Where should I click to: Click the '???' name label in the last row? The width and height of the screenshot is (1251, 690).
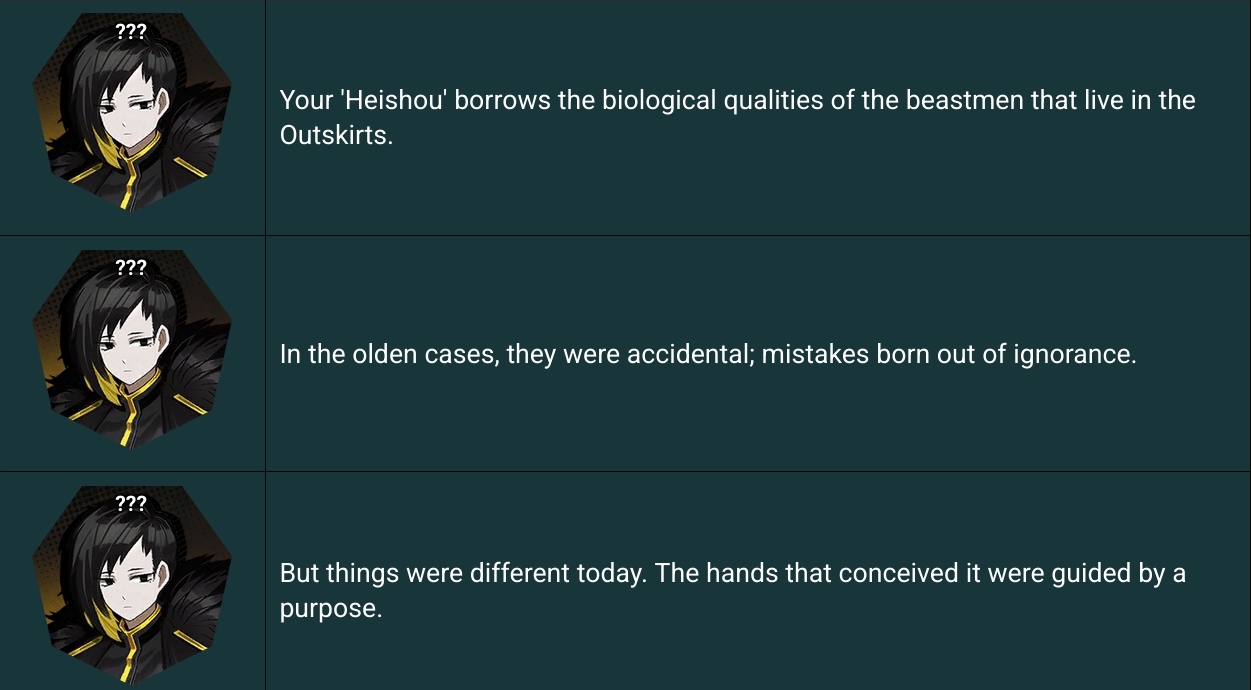coord(131,503)
